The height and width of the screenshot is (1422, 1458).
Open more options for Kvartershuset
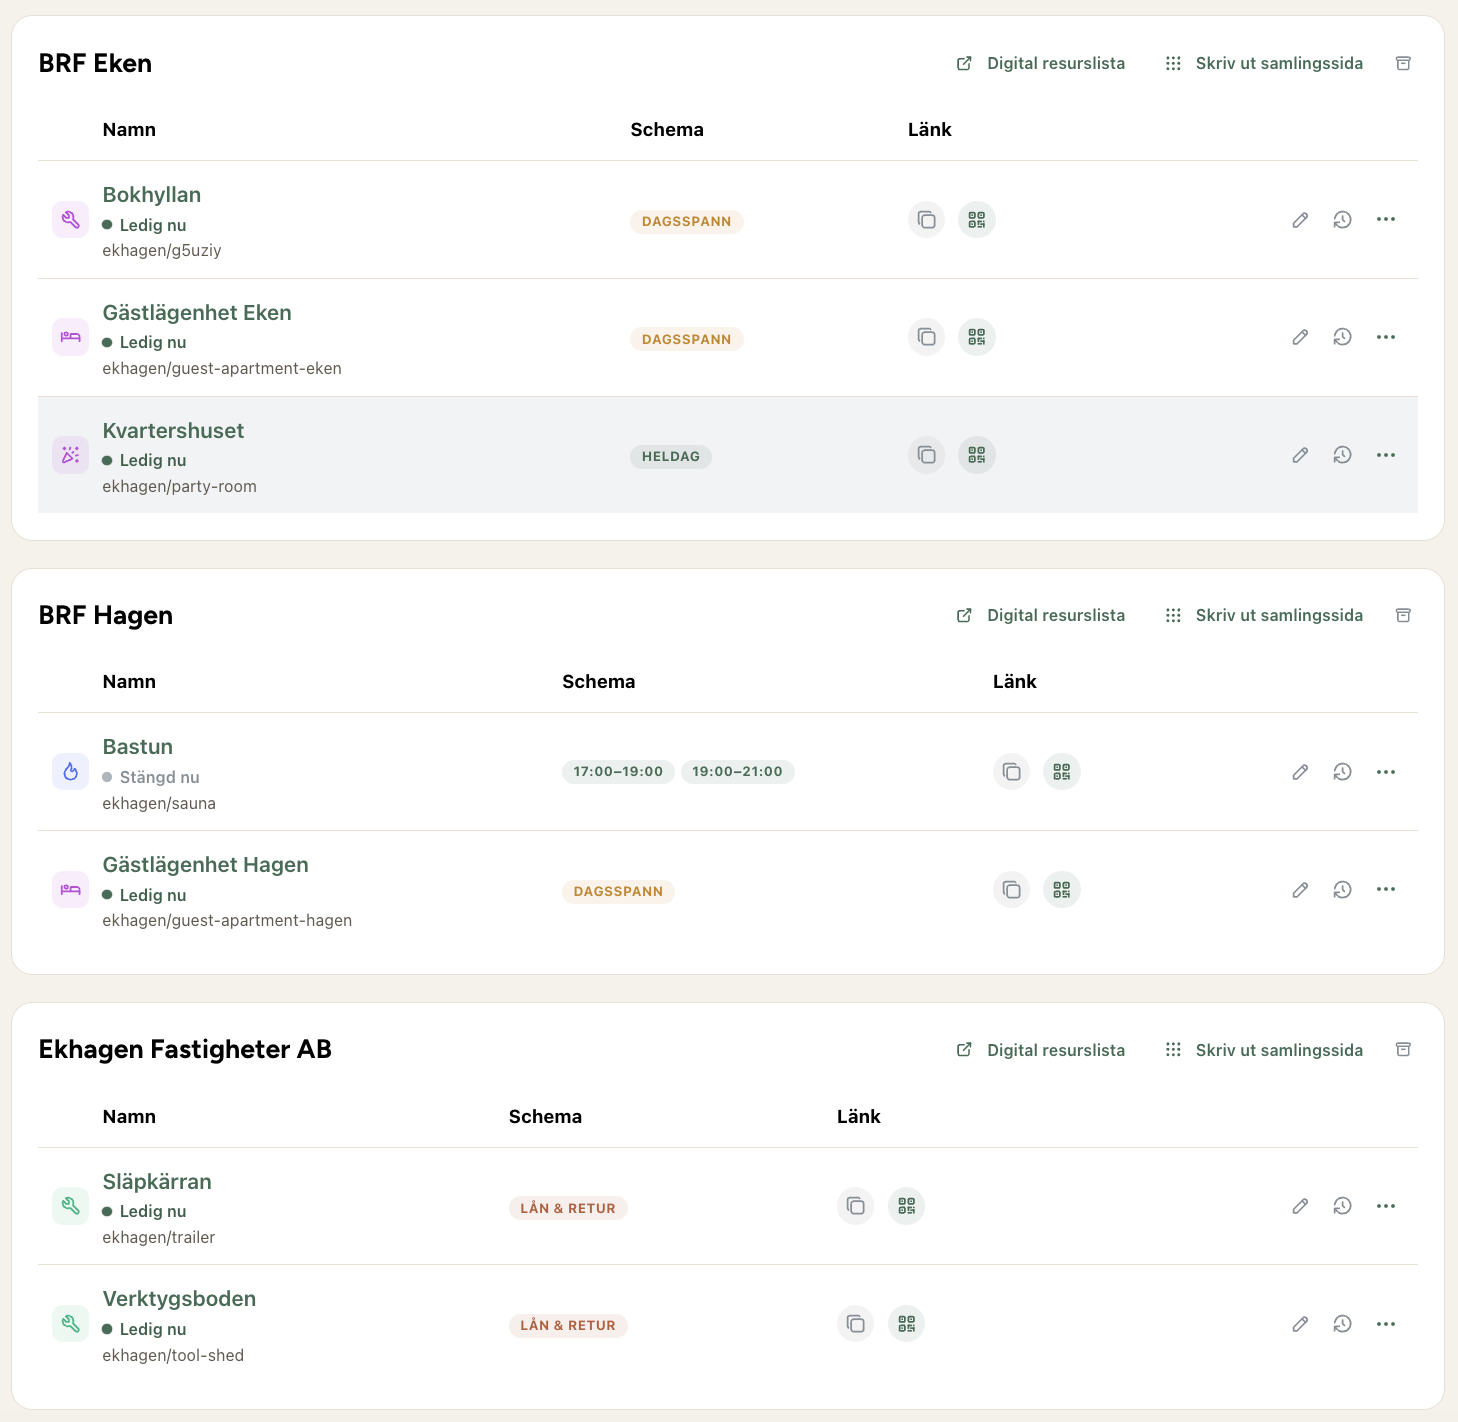tap(1386, 455)
